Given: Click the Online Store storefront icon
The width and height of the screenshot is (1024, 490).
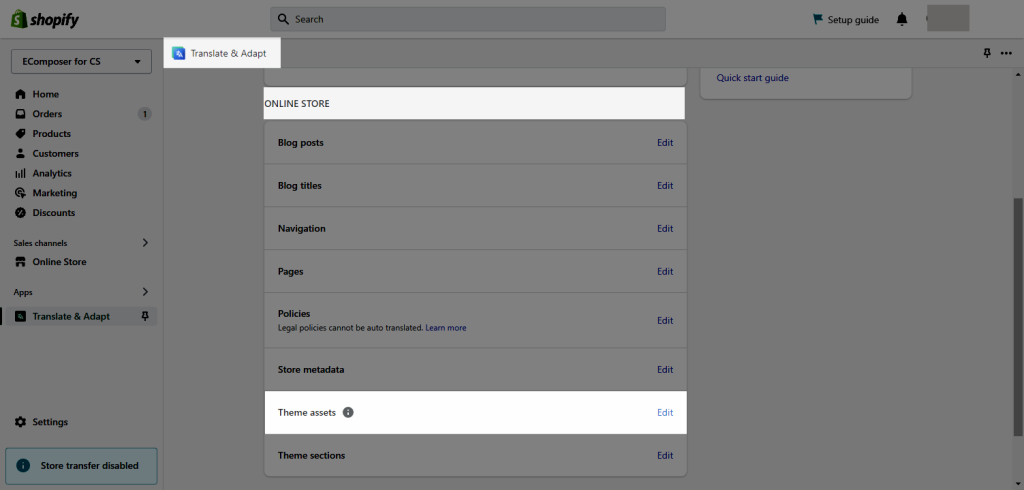Looking at the screenshot, I should (20, 261).
